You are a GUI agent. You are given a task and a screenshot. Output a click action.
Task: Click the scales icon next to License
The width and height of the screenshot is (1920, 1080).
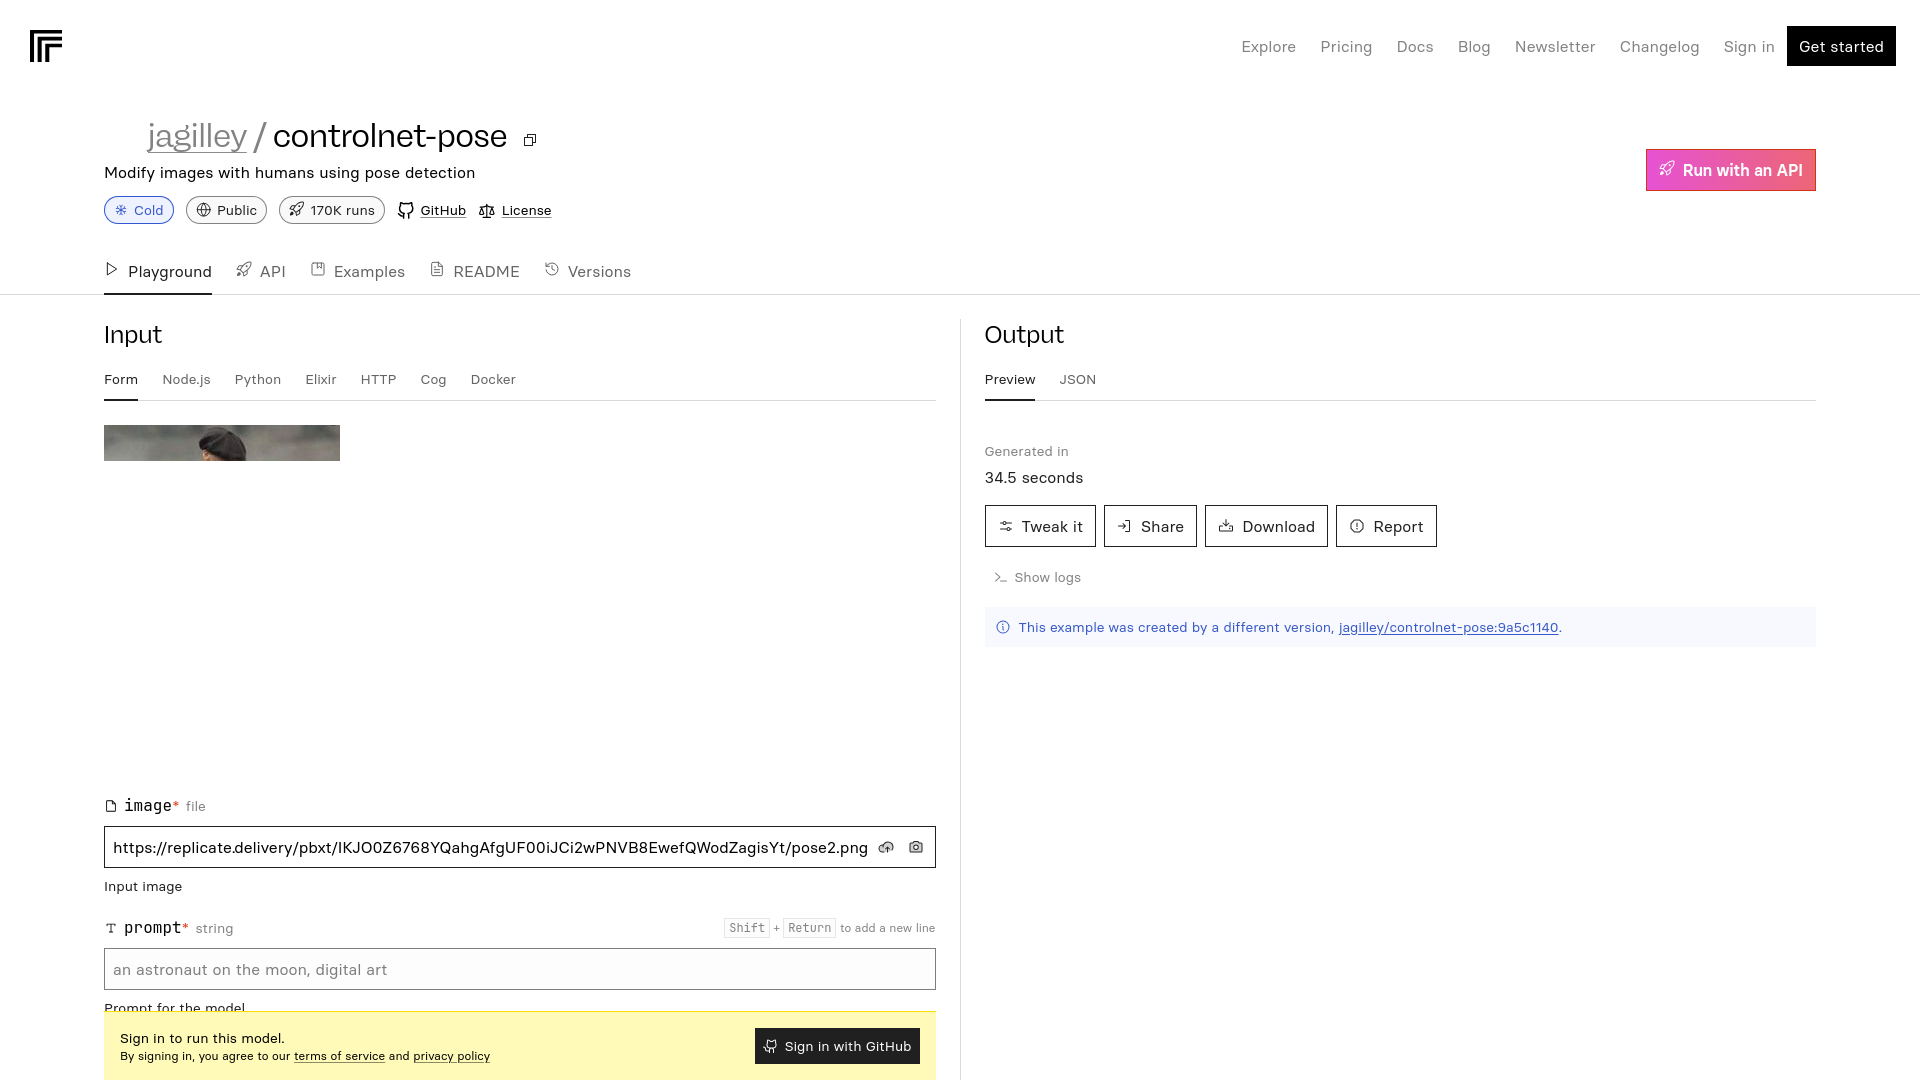pyautogui.click(x=487, y=211)
